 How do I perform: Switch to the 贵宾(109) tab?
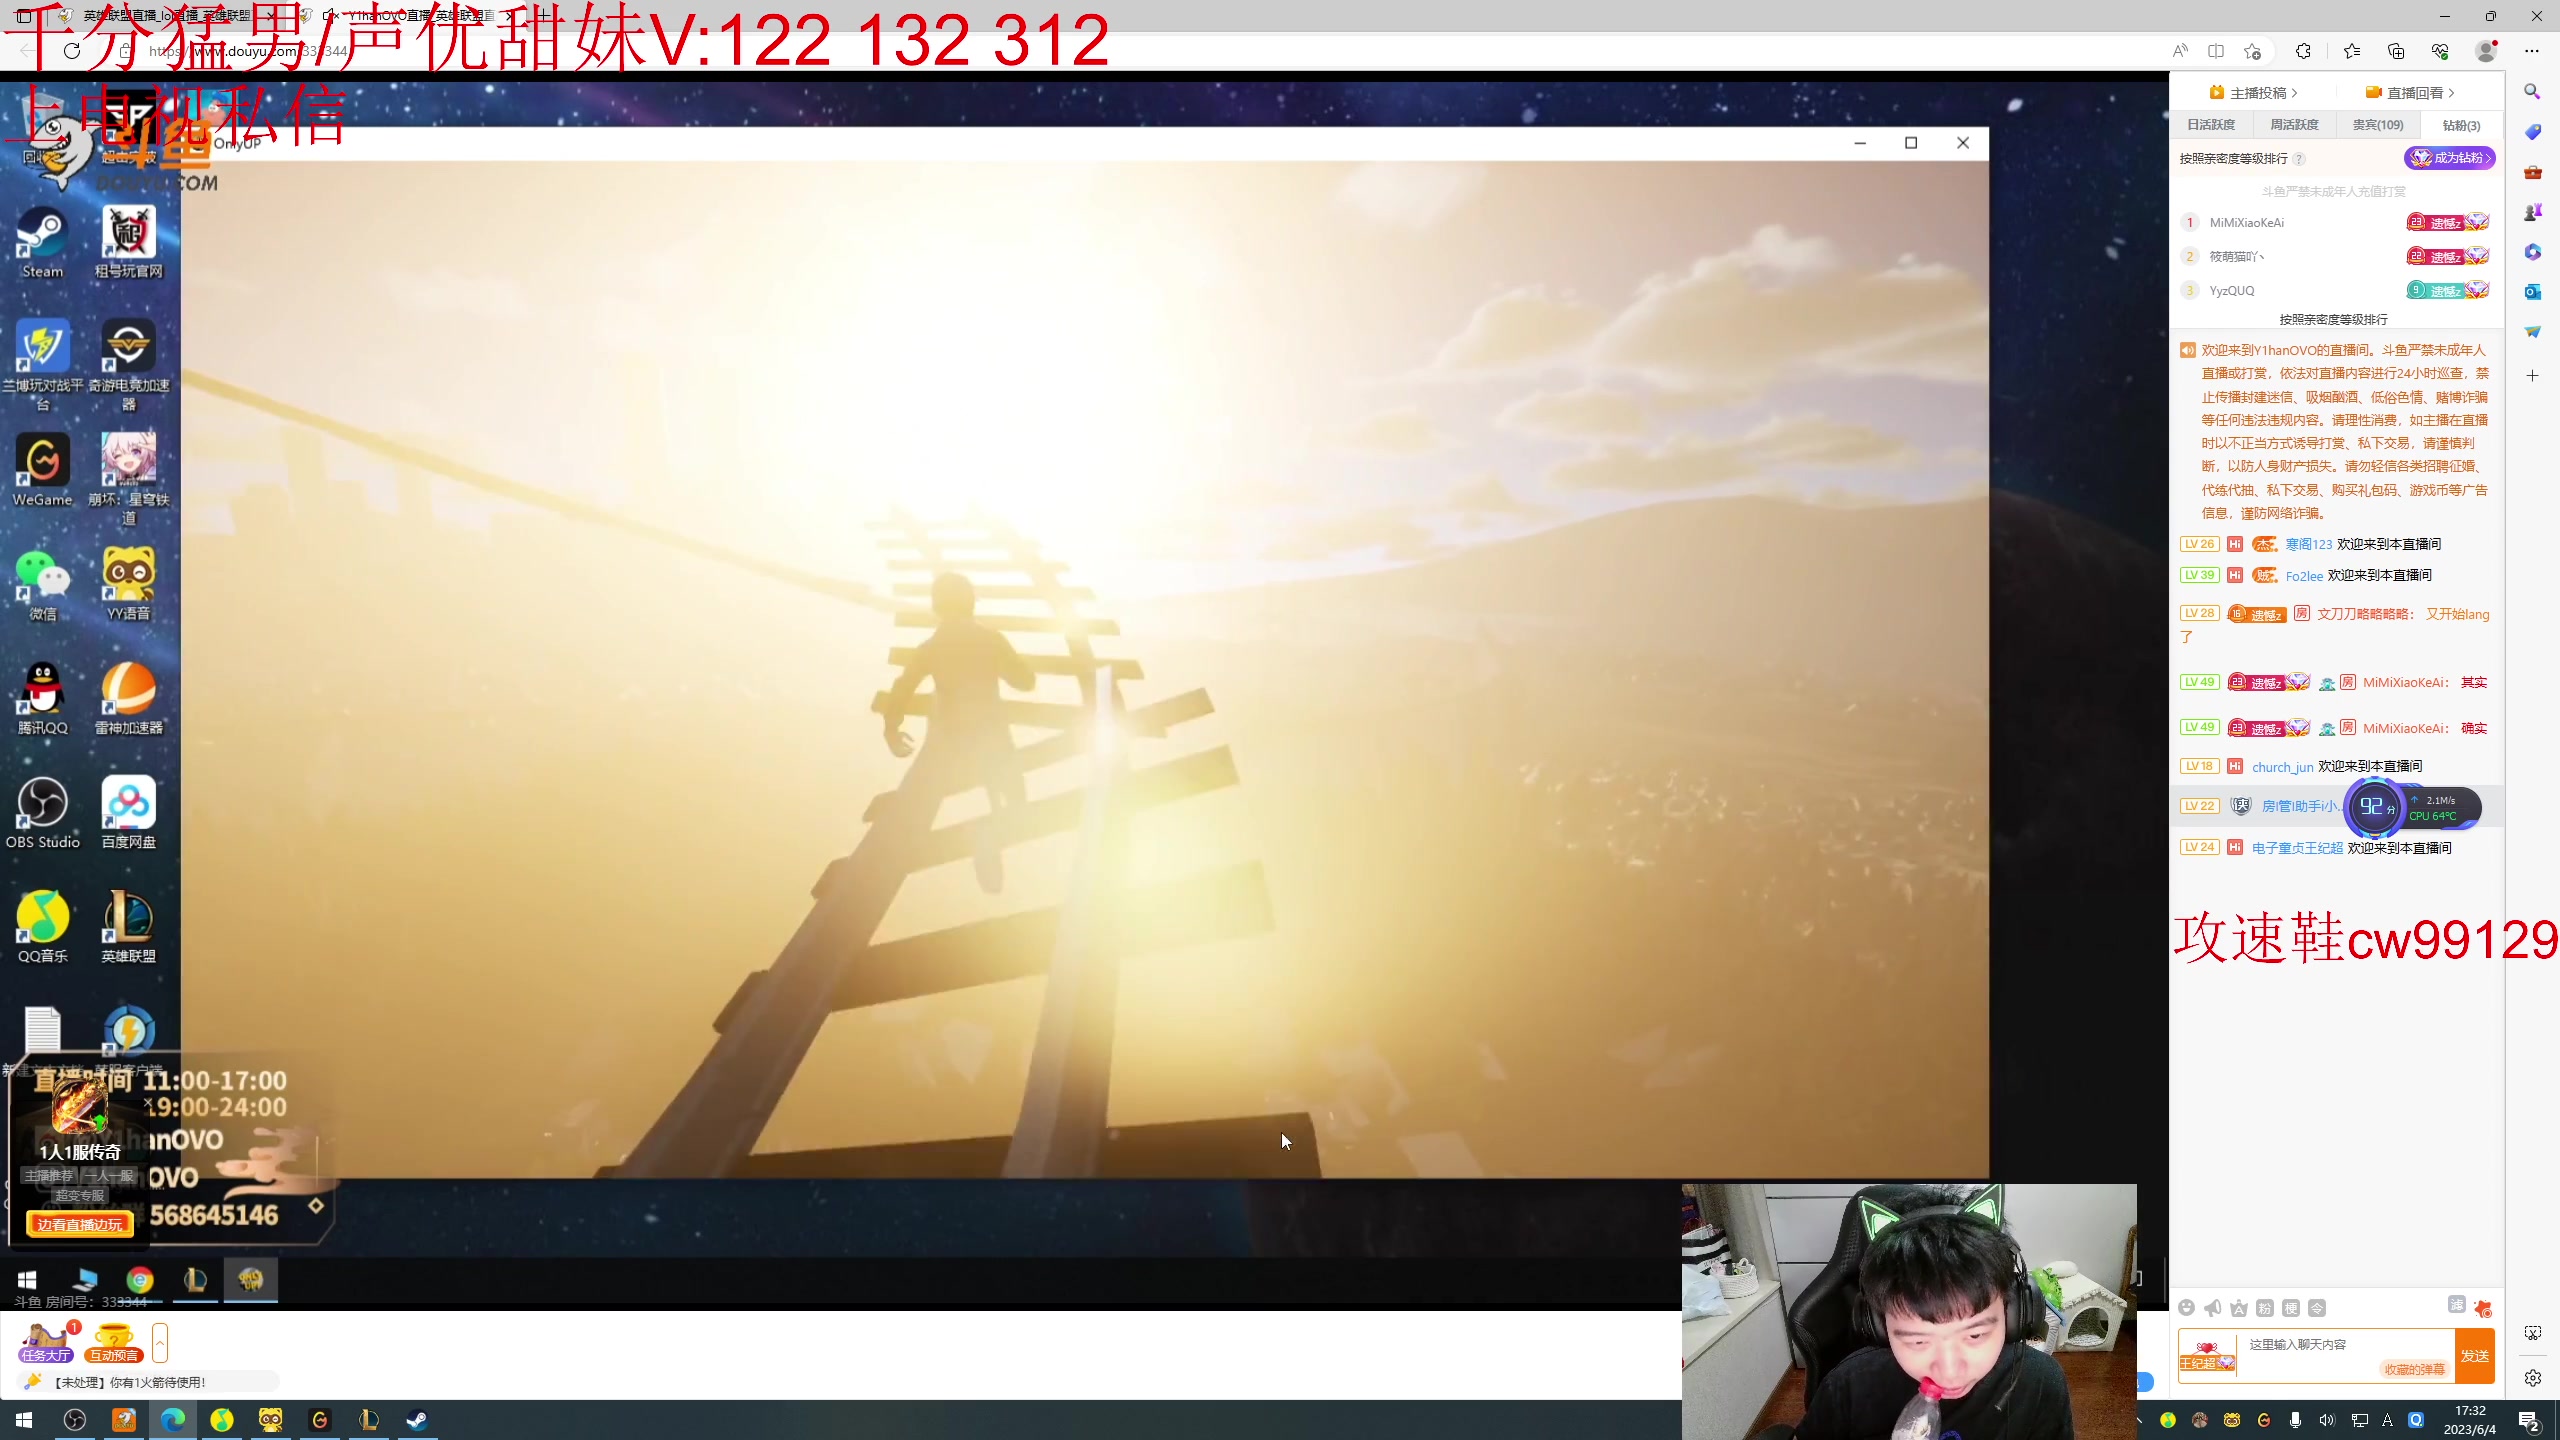pos(2377,125)
